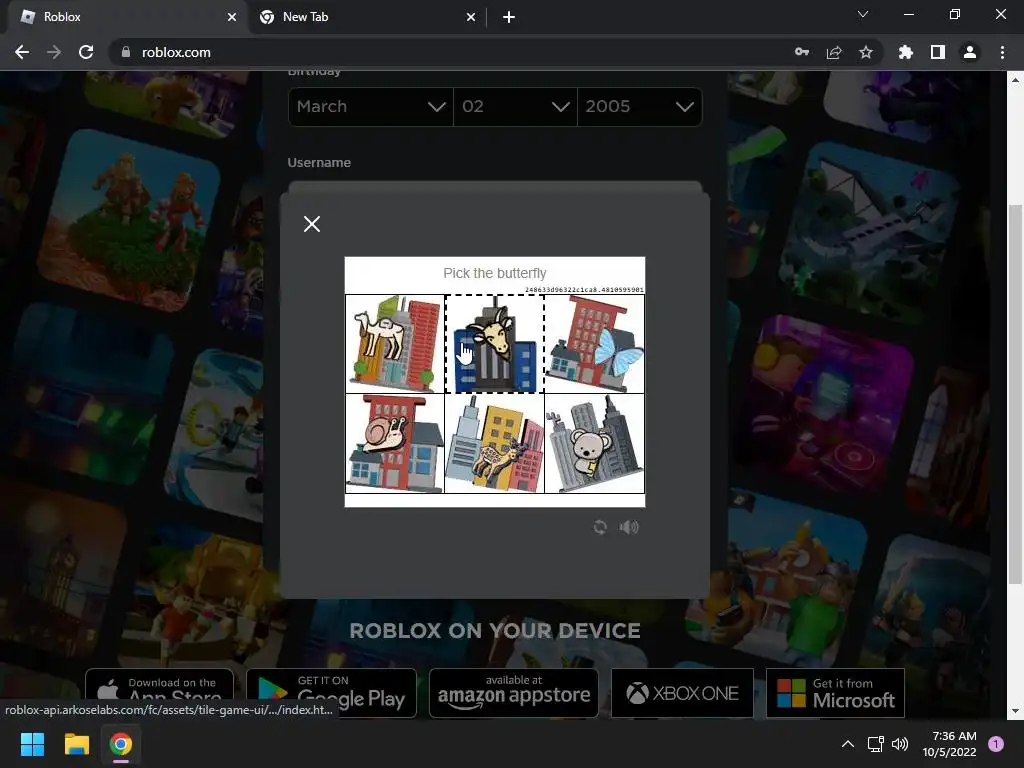Viewport: 1024px width, 768px height.
Task: Open the tab search chevron
Action: 863,14
